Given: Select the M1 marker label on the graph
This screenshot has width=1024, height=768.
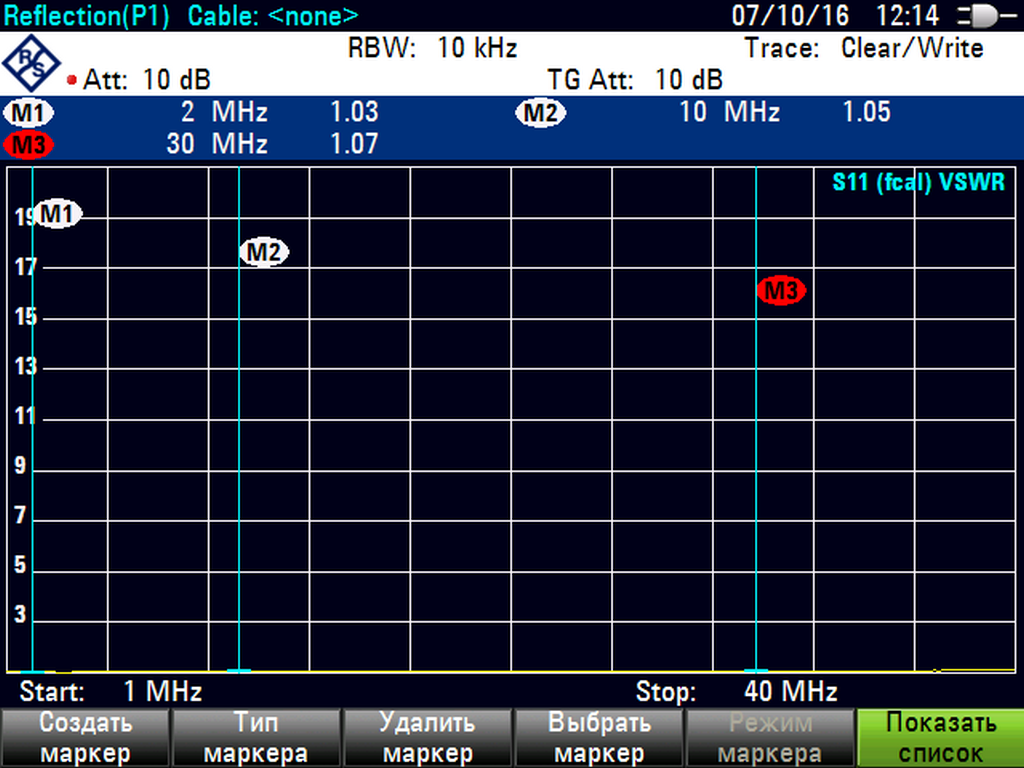Looking at the screenshot, I should pos(59,214).
